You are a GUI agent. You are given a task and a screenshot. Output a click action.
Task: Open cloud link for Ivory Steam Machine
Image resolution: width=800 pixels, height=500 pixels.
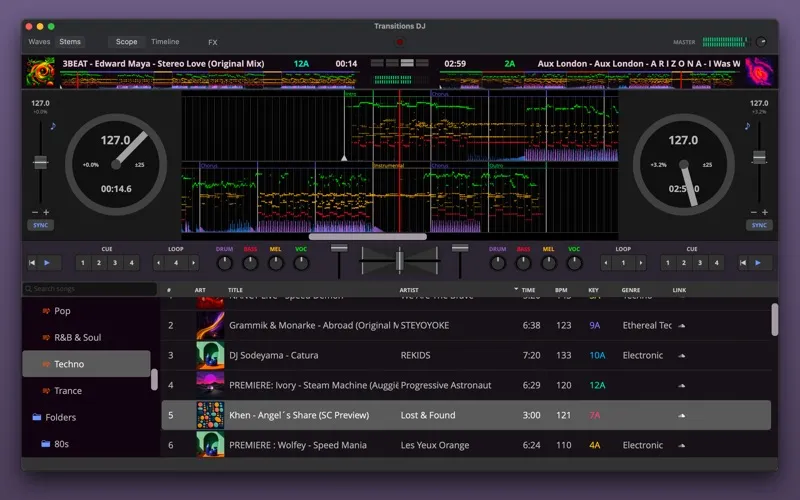tap(682, 386)
